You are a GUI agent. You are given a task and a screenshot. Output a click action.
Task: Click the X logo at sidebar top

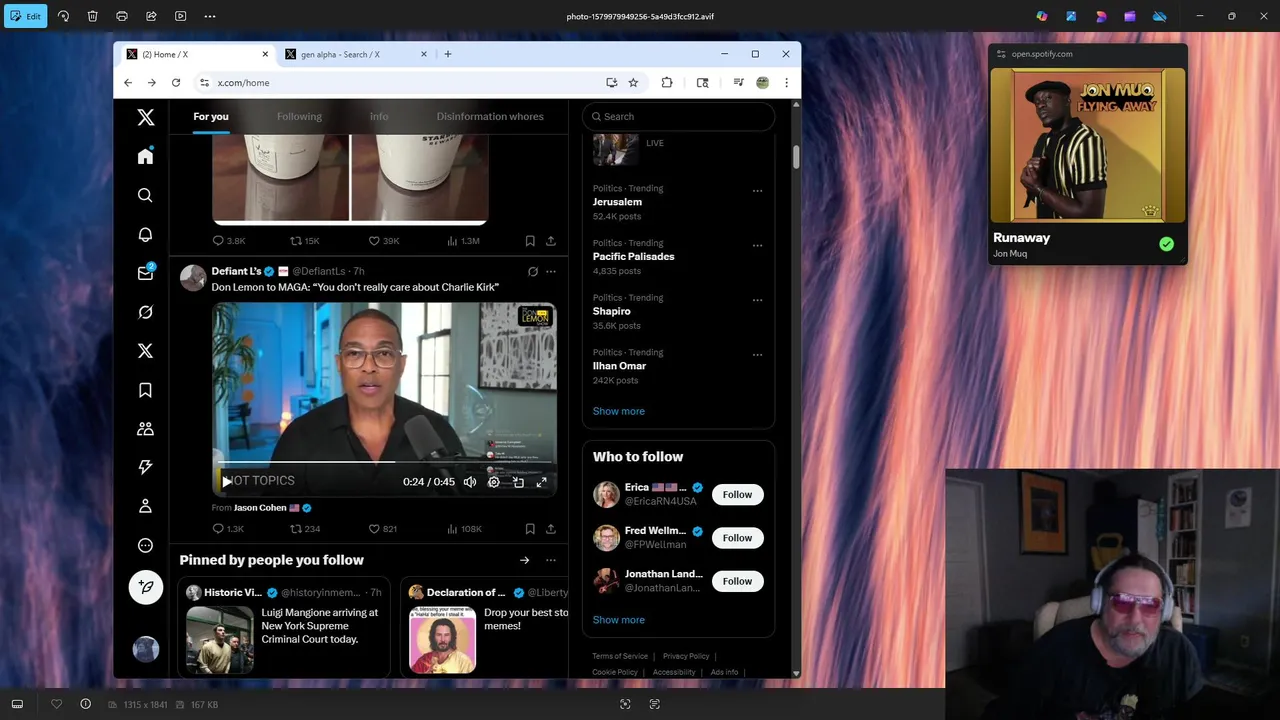tap(145, 117)
